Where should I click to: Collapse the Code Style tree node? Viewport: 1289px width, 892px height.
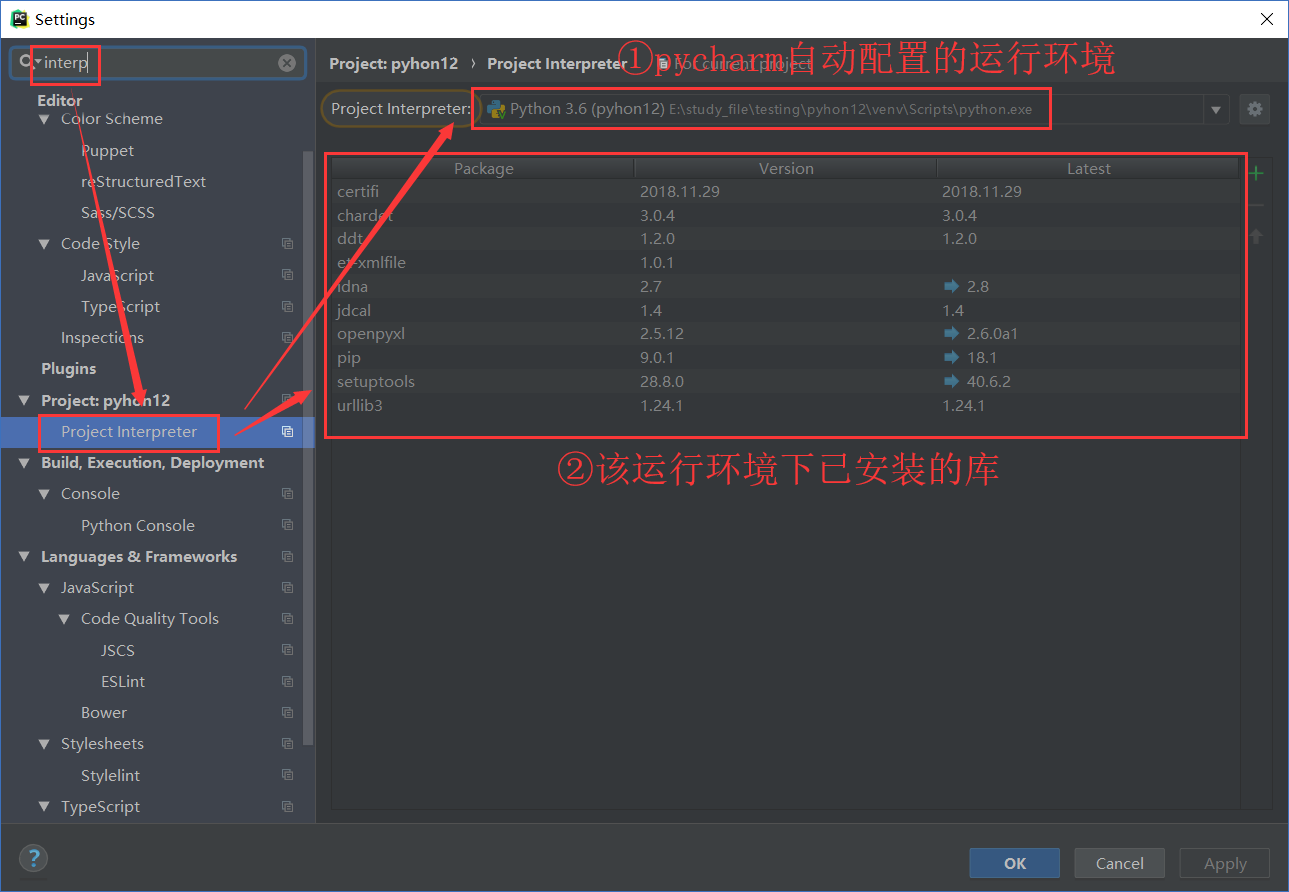[44, 244]
